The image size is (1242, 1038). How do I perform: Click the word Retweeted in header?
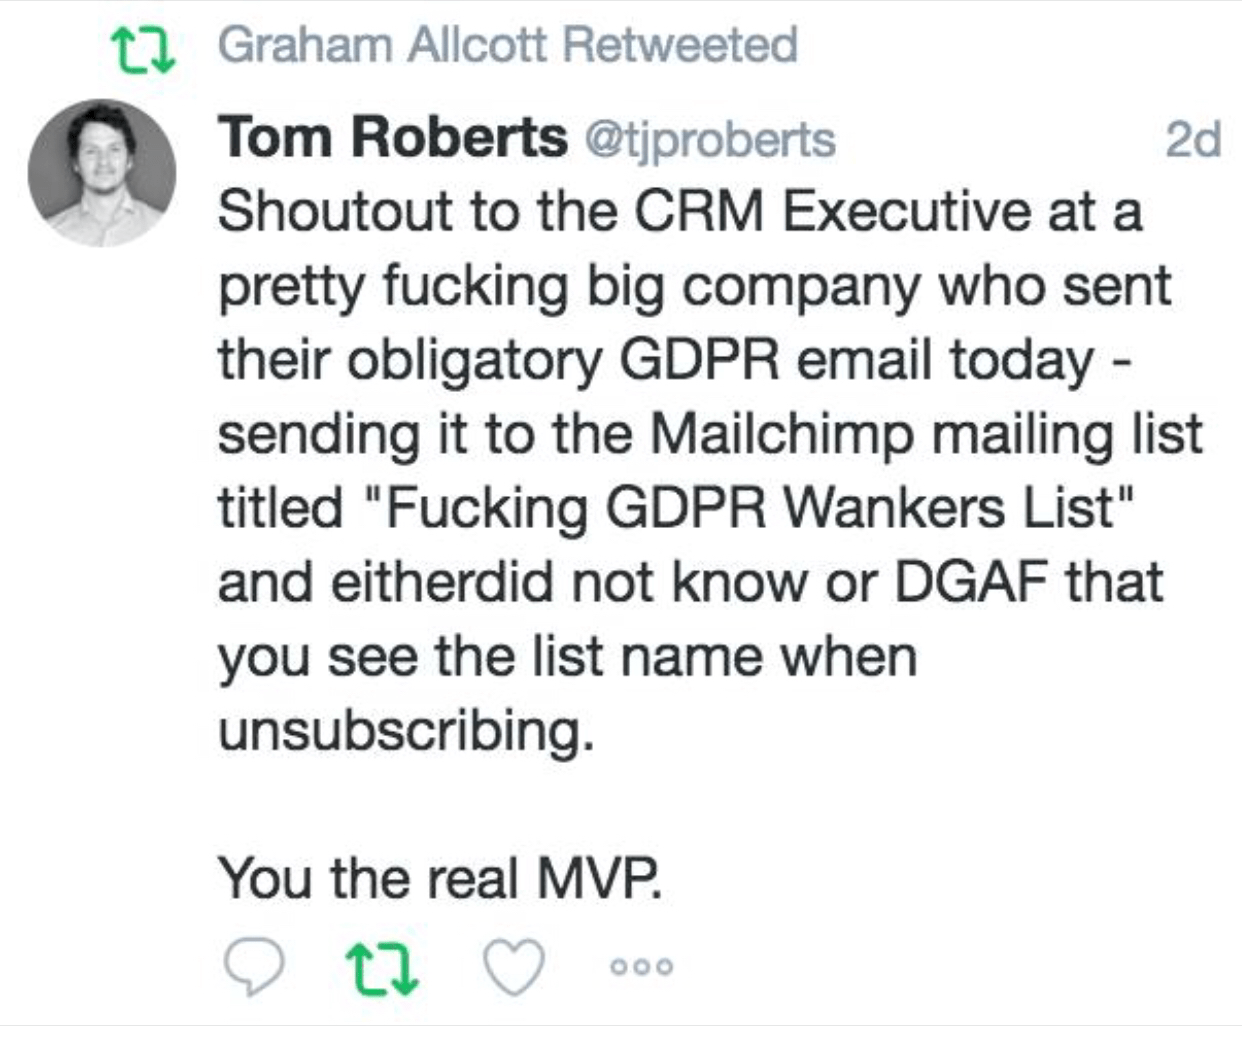pyautogui.click(x=680, y=45)
